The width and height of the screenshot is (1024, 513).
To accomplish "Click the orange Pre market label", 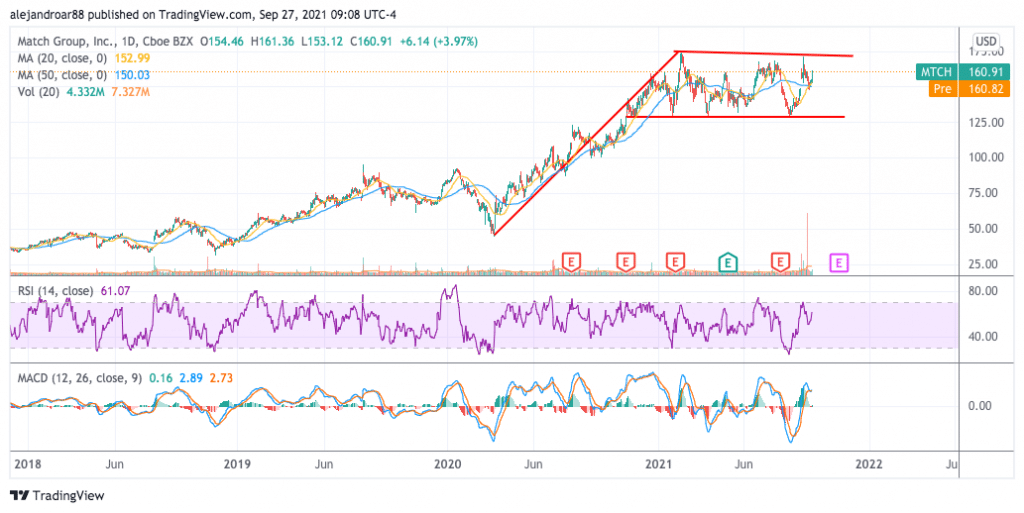I will 943,89.
